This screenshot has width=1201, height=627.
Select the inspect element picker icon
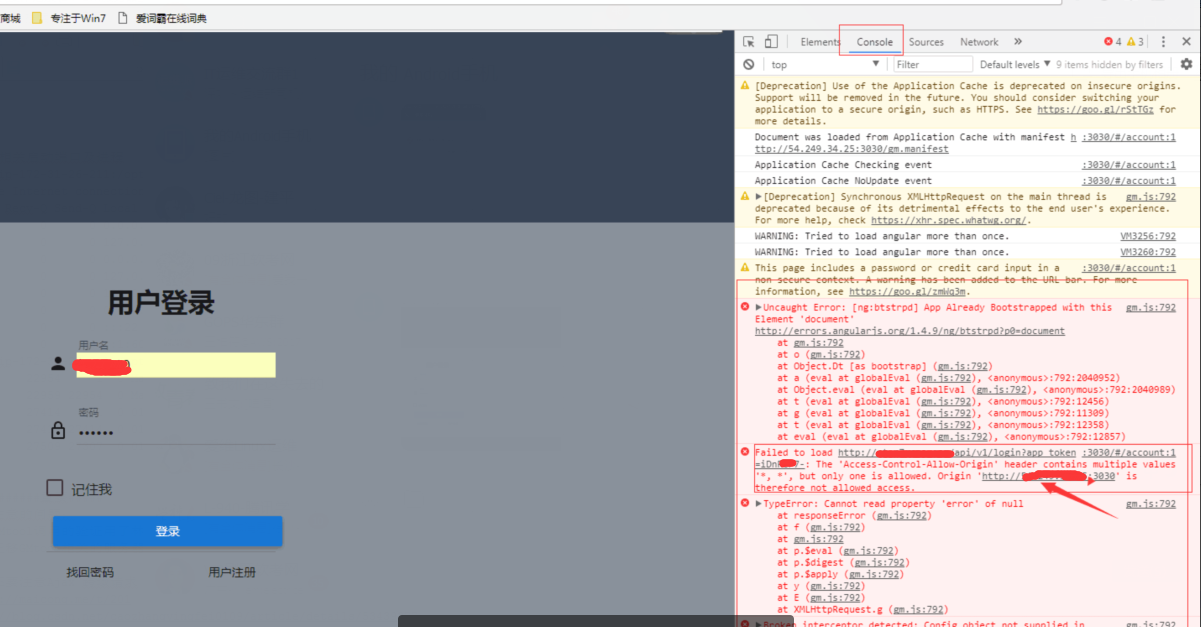point(748,42)
